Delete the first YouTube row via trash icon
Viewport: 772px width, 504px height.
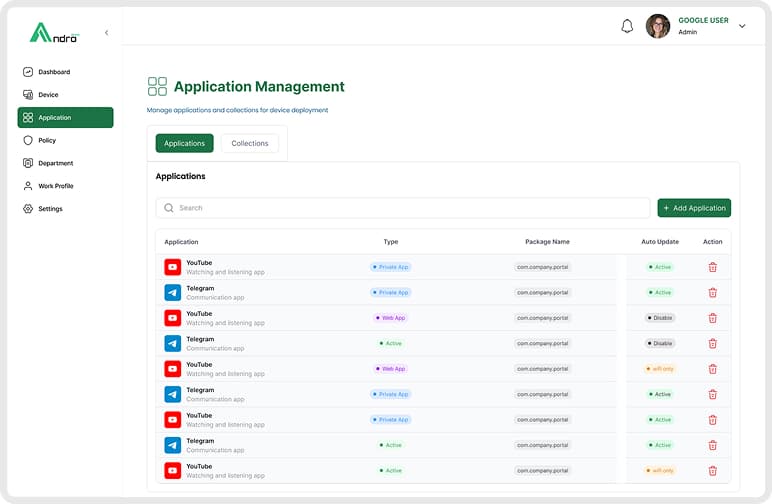[x=713, y=267]
